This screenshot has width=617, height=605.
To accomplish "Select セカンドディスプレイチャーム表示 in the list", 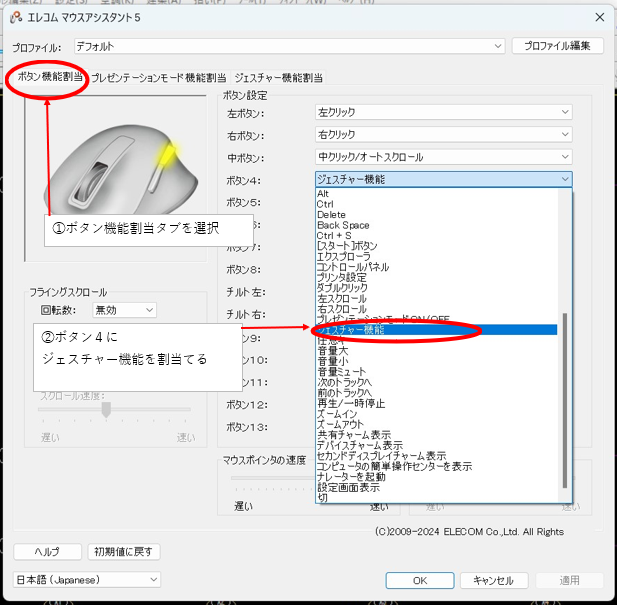I will [437, 456].
